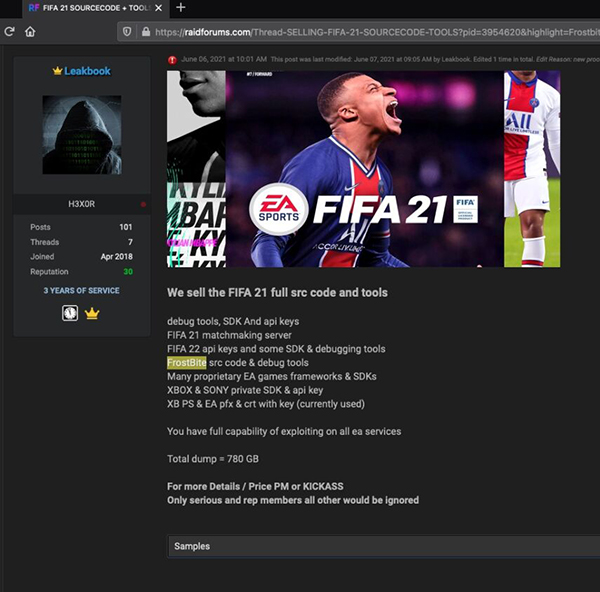
Task: Click the H3X0R user title bar
Action: (x=82, y=204)
